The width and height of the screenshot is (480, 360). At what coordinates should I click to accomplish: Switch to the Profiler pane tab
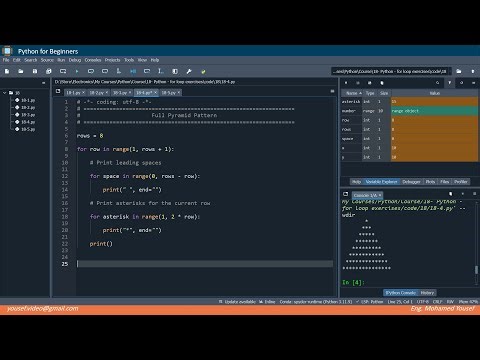pos(461,182)
